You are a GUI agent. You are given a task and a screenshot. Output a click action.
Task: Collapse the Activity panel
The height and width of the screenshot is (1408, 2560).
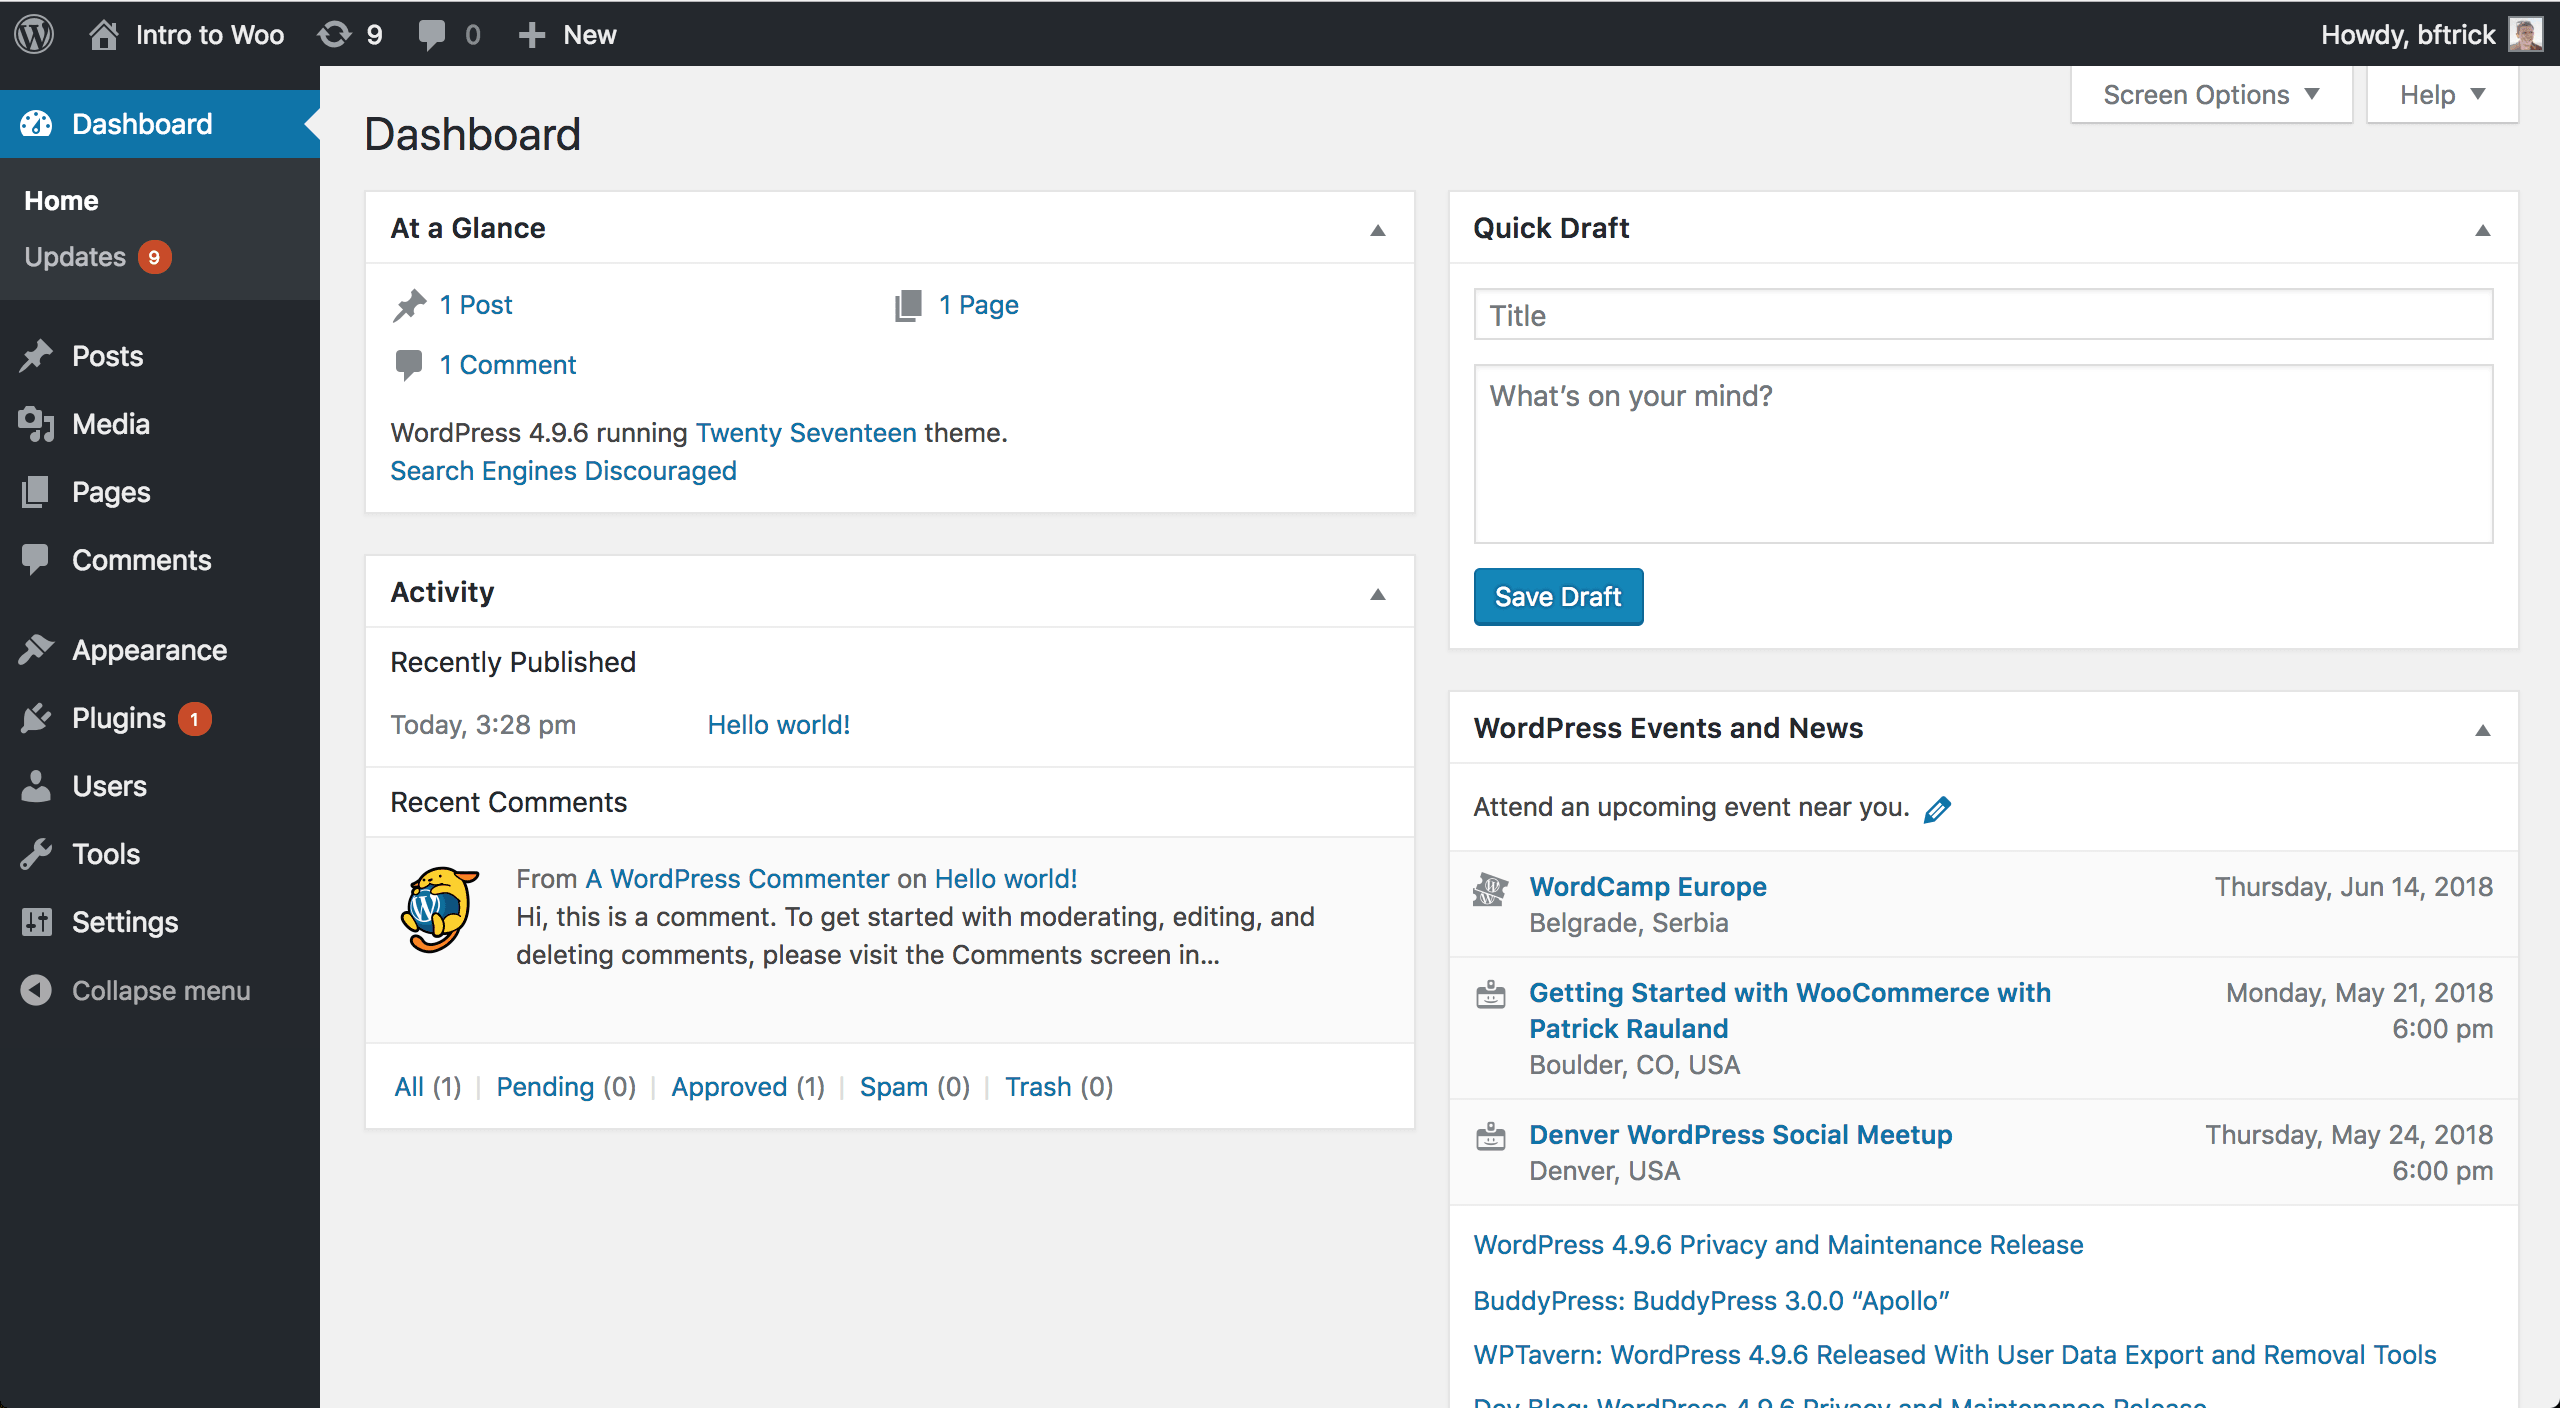(x=1379, y=592)
